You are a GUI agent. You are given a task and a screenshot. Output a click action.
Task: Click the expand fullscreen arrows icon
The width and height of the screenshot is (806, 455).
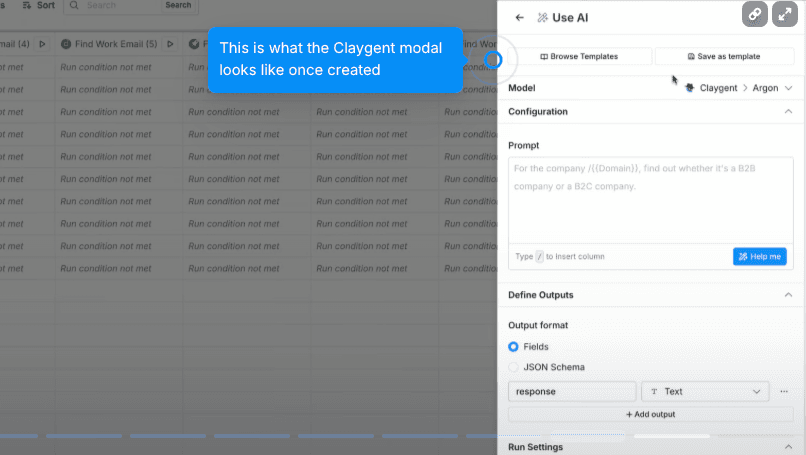785,14
